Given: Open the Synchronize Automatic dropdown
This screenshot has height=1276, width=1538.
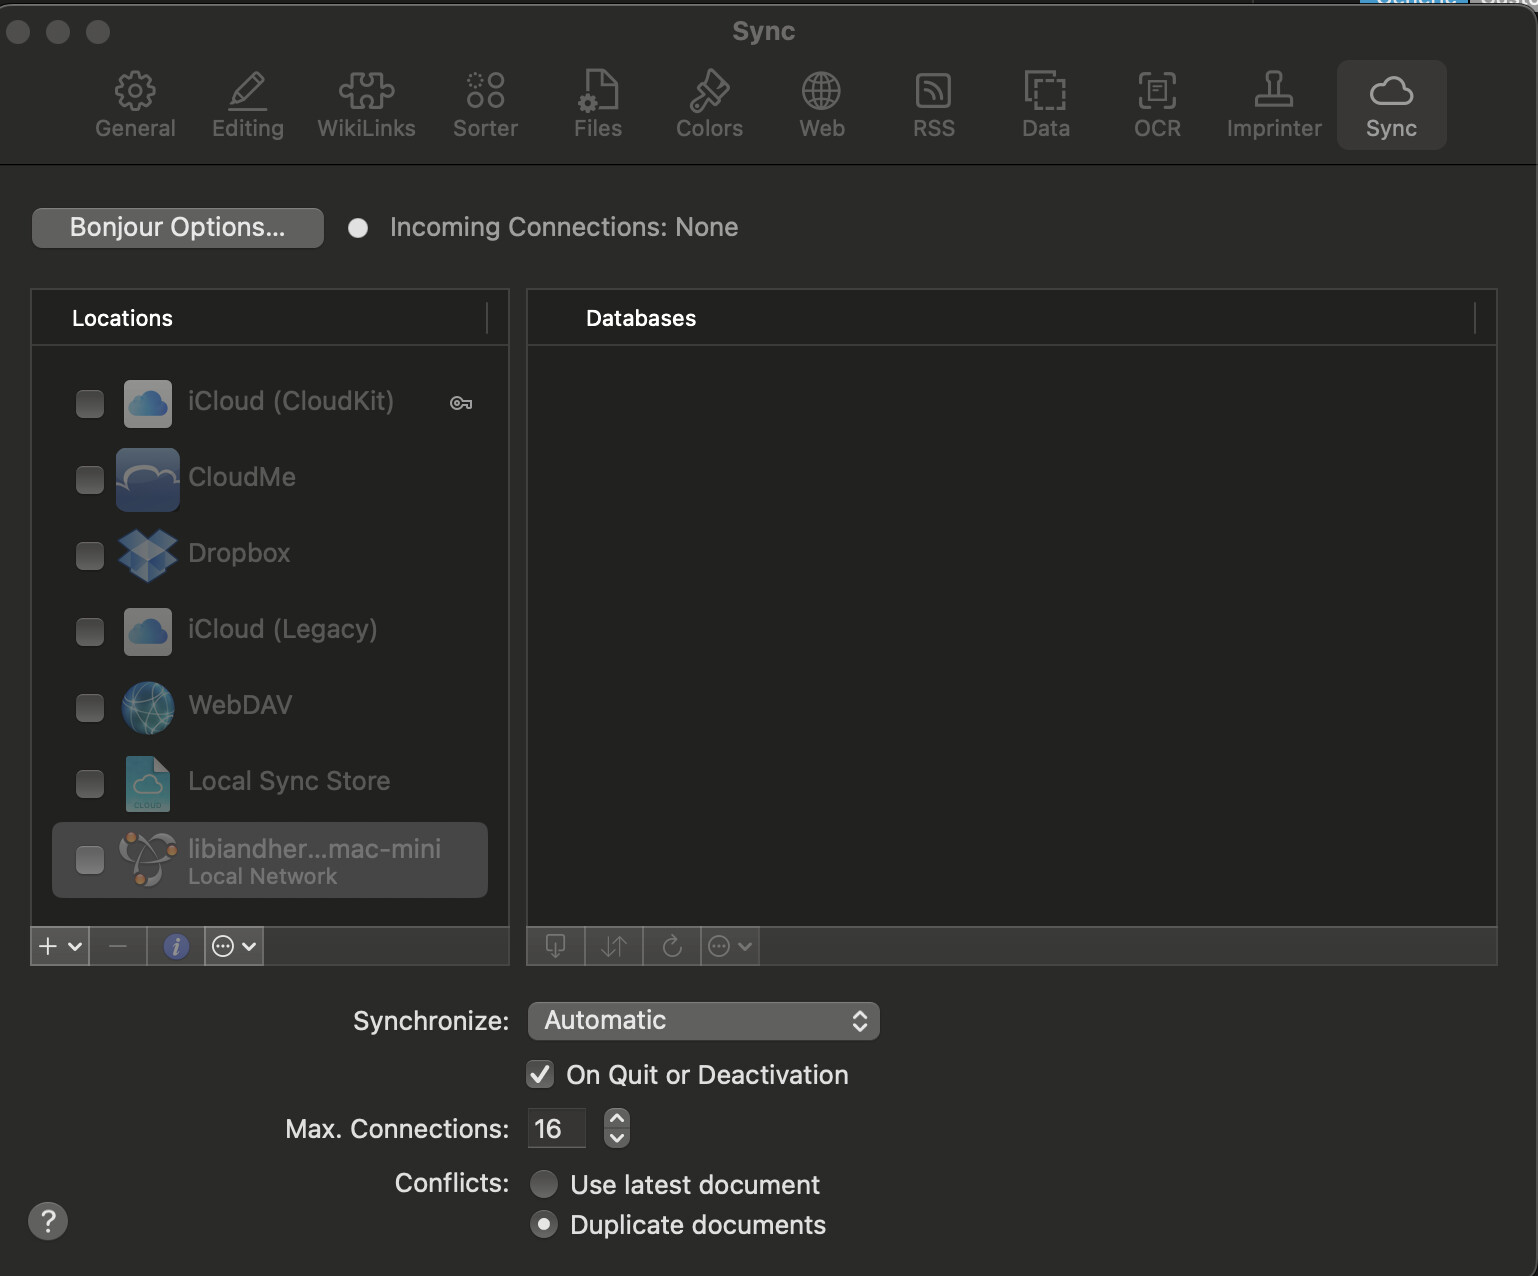Looking at the screenshot, I should [x=704, y=1021].
